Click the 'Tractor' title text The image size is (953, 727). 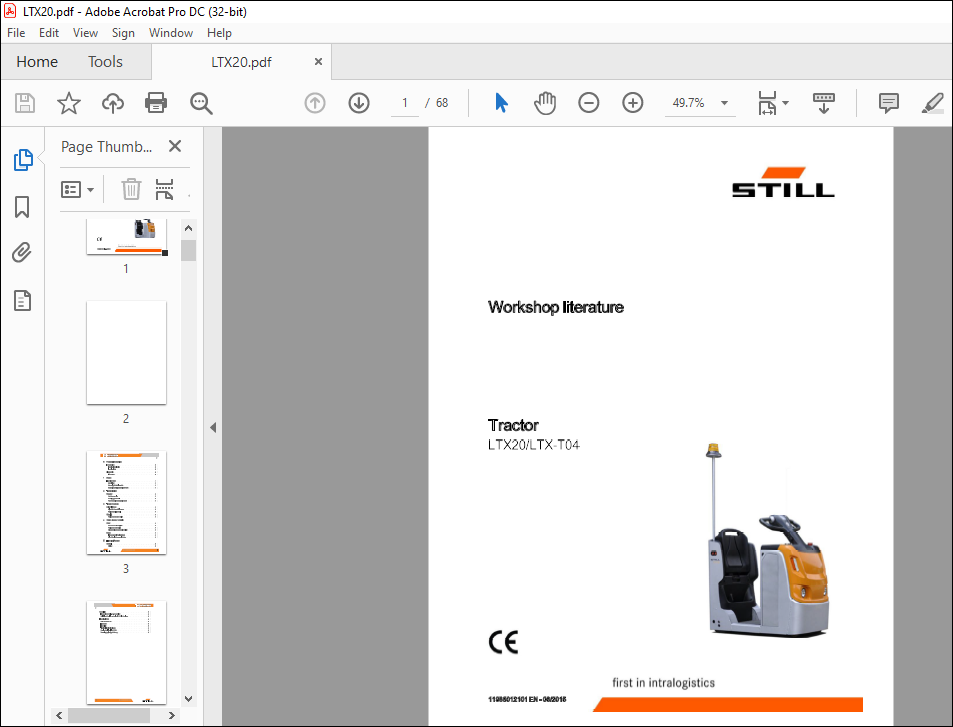[513, 425]
